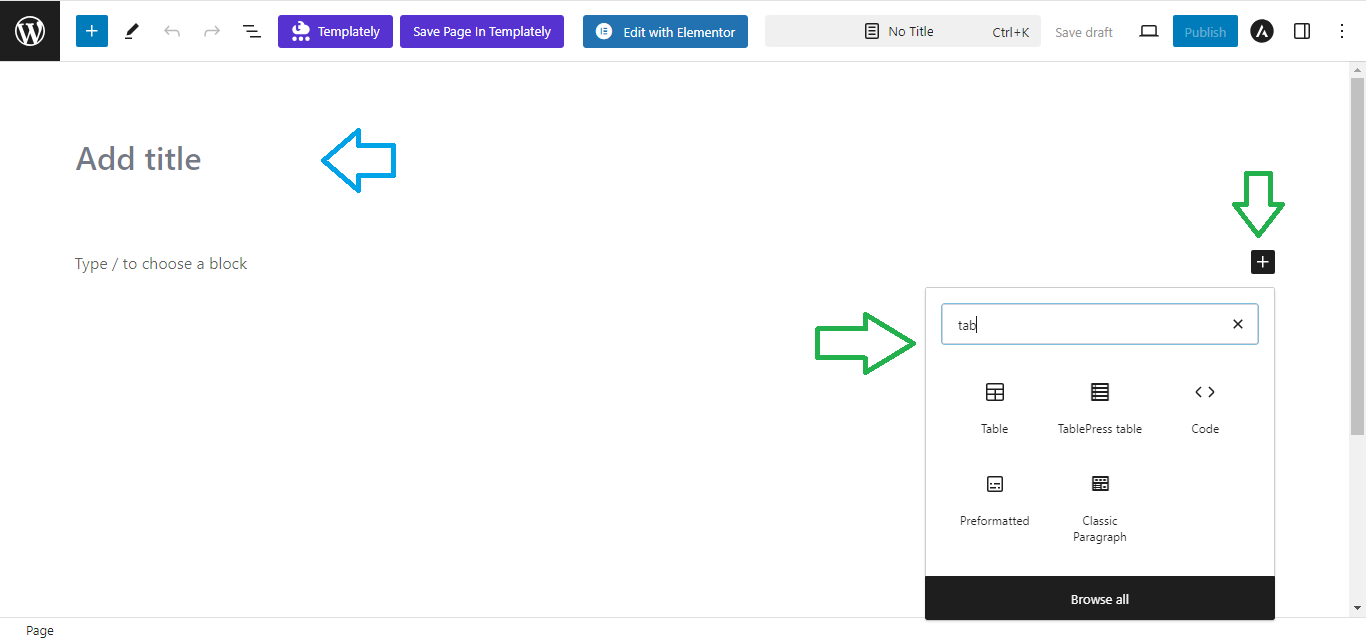Image resolution: width=1366 pixels, height=640 pixels.
Task: Open the block inserter in the toolbar
Action: (x=91, y=31)
